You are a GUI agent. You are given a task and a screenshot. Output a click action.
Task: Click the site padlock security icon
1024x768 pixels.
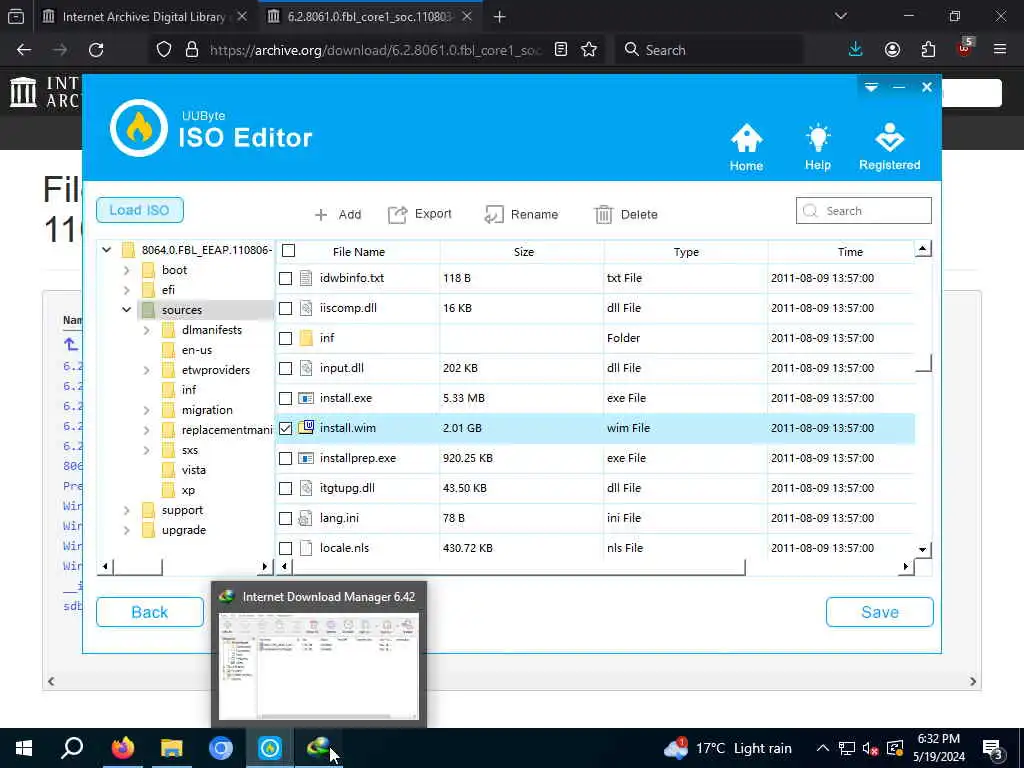click(192, 50)
